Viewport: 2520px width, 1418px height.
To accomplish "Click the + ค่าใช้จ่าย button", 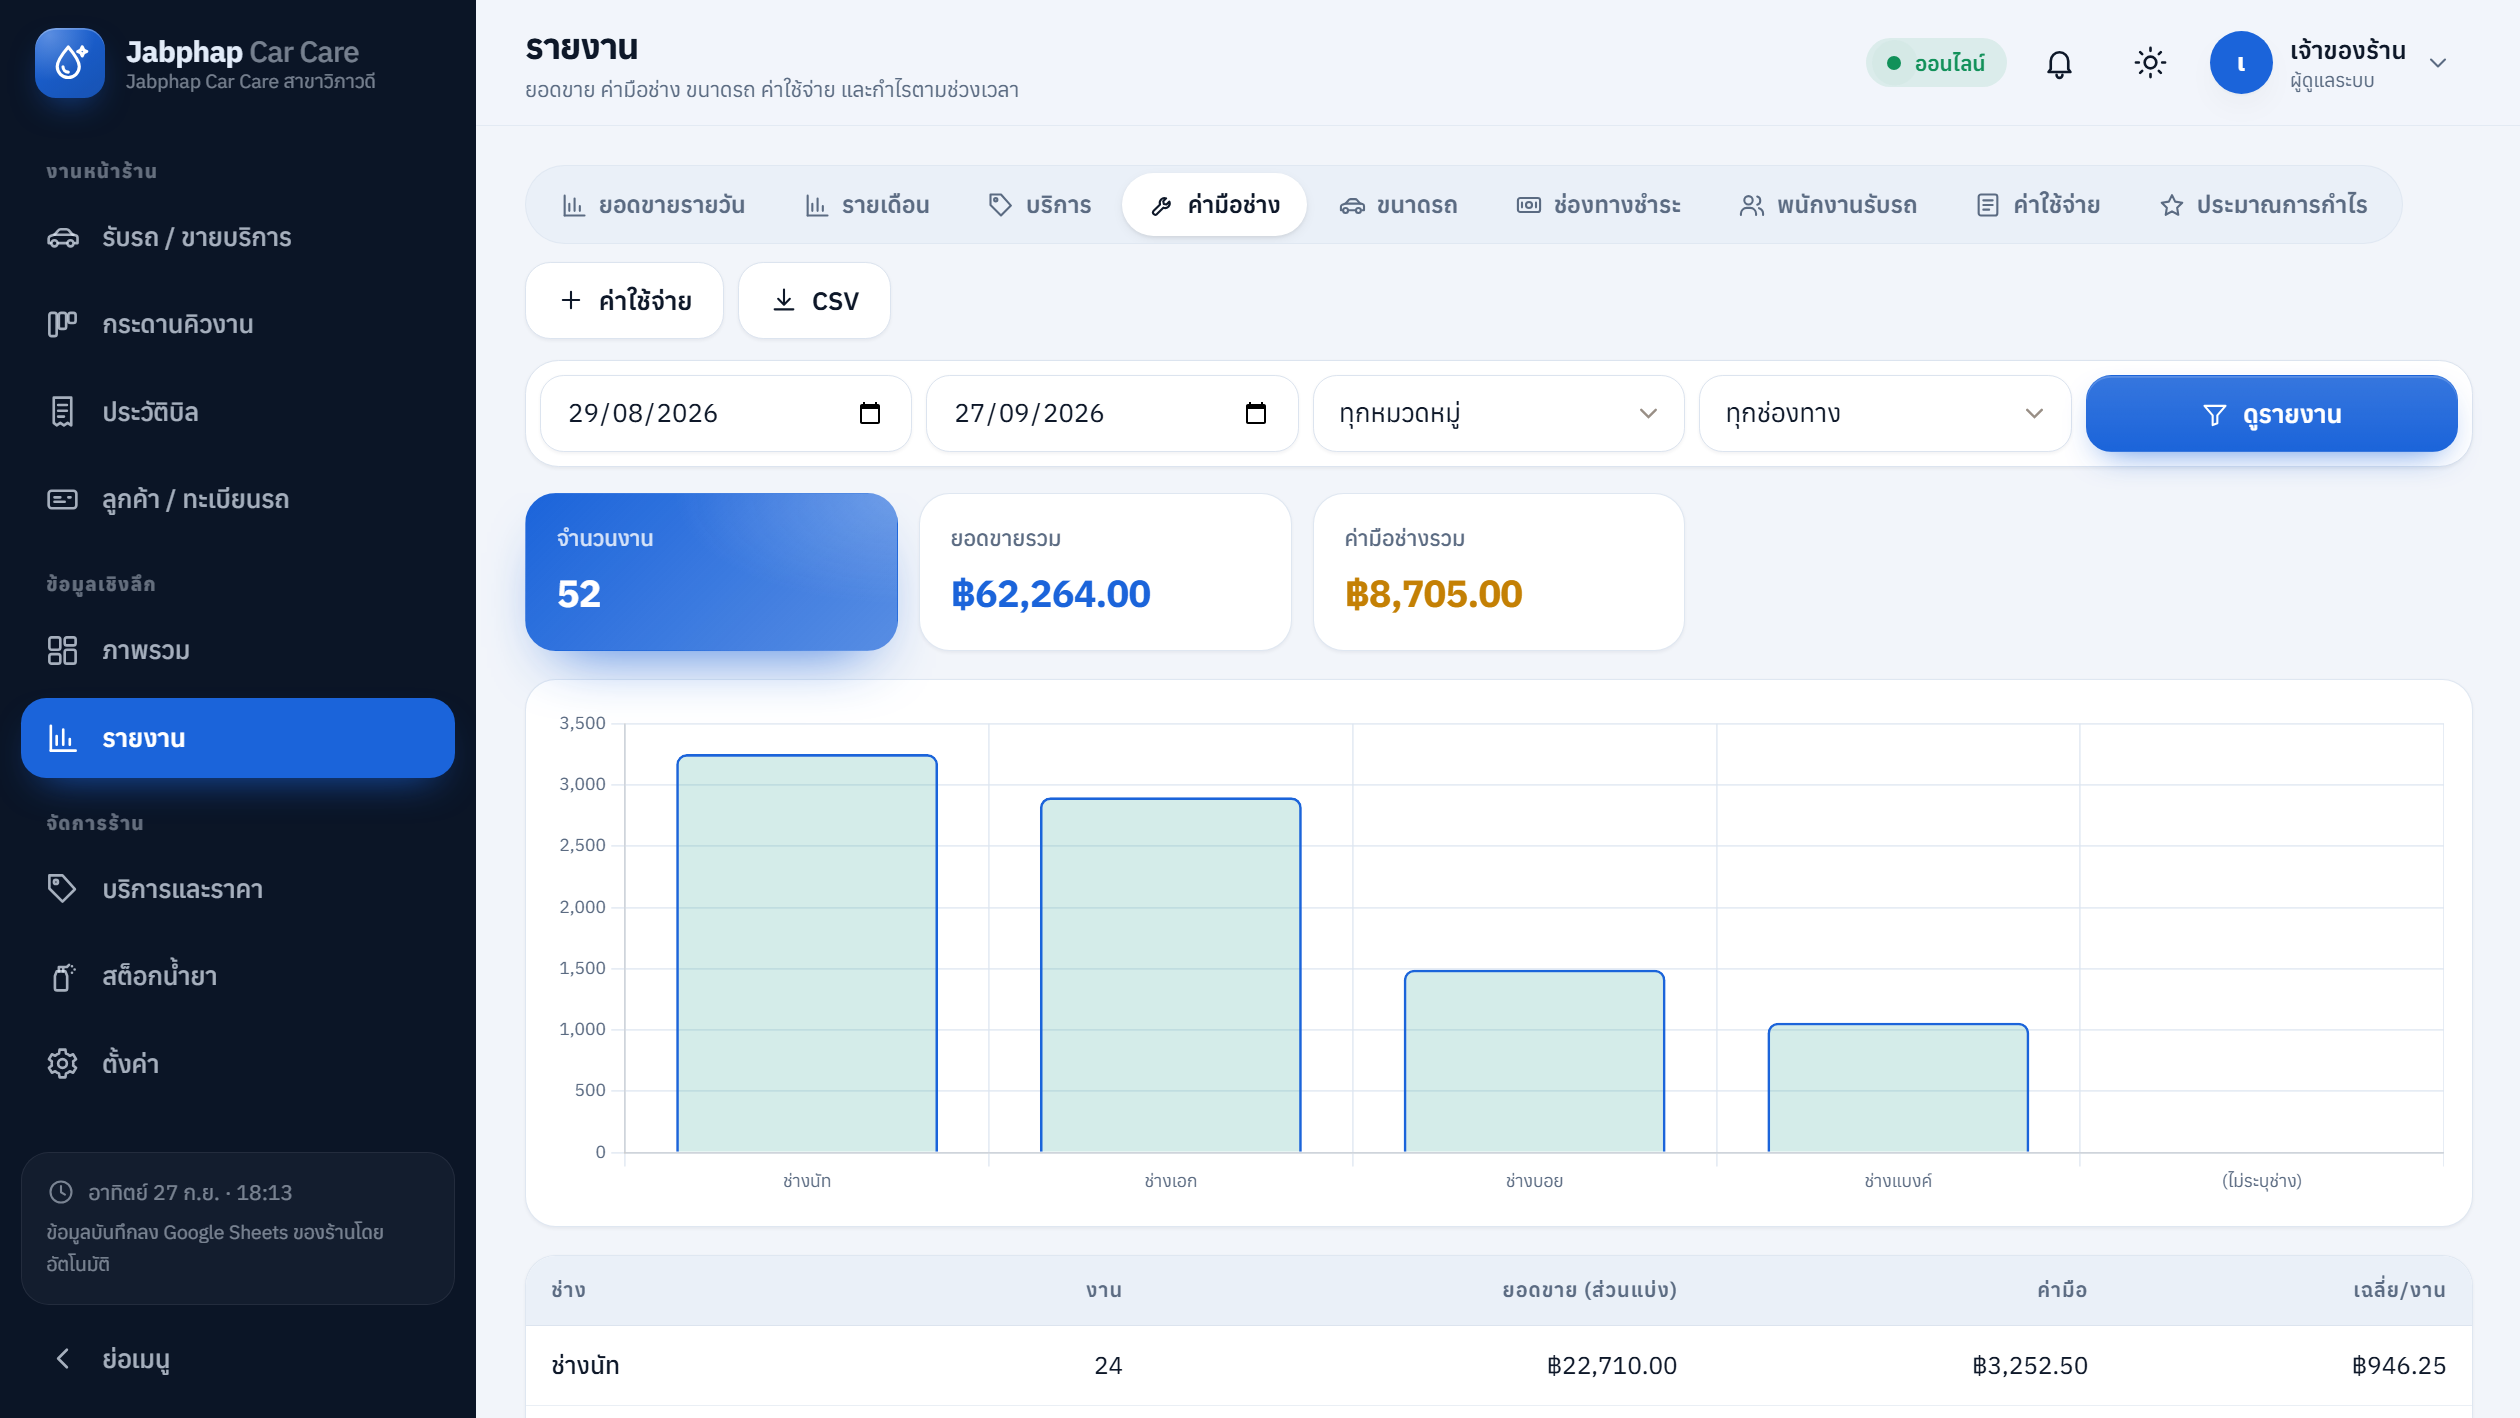I will click(x=624, y=300).
